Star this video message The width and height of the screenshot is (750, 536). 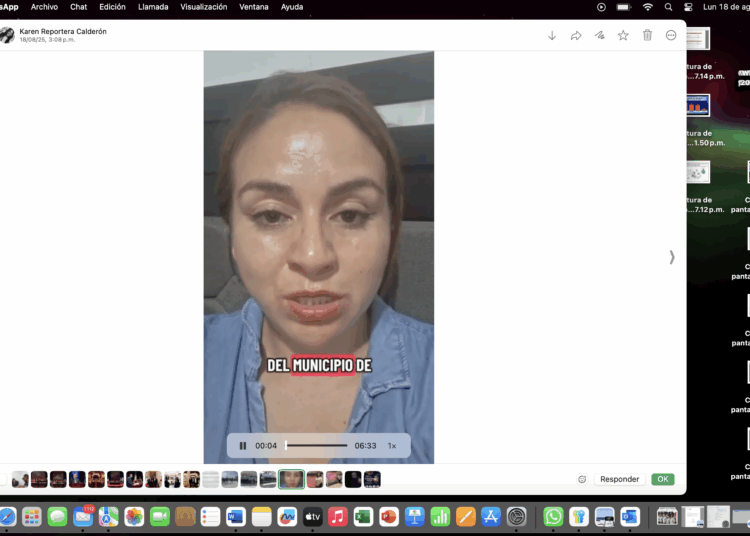click(x=623, y=35)
